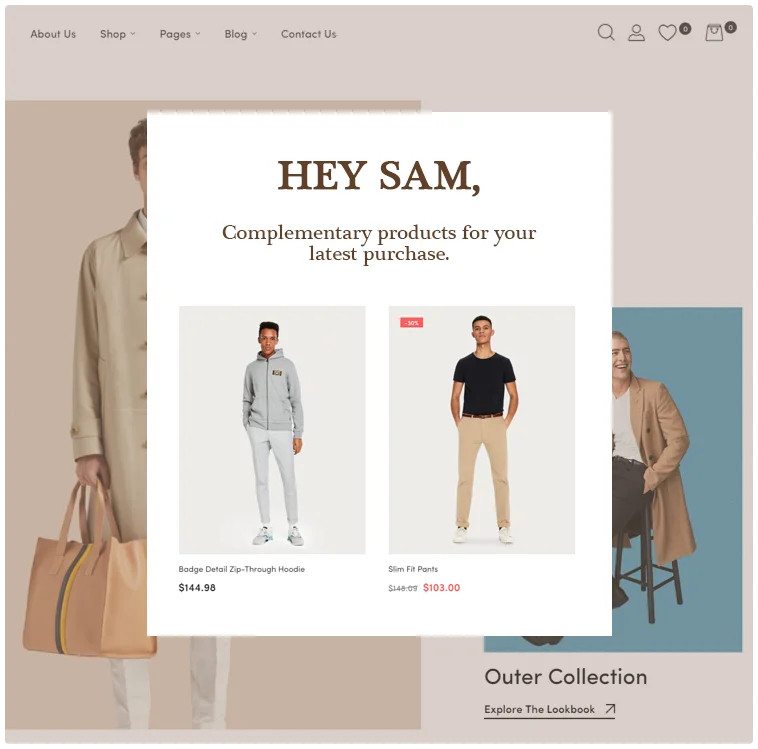Open the Badge Detail Zip-Through Hoodie link
The height and width of the screenshot is (749, 758).
tap(242, 569)
